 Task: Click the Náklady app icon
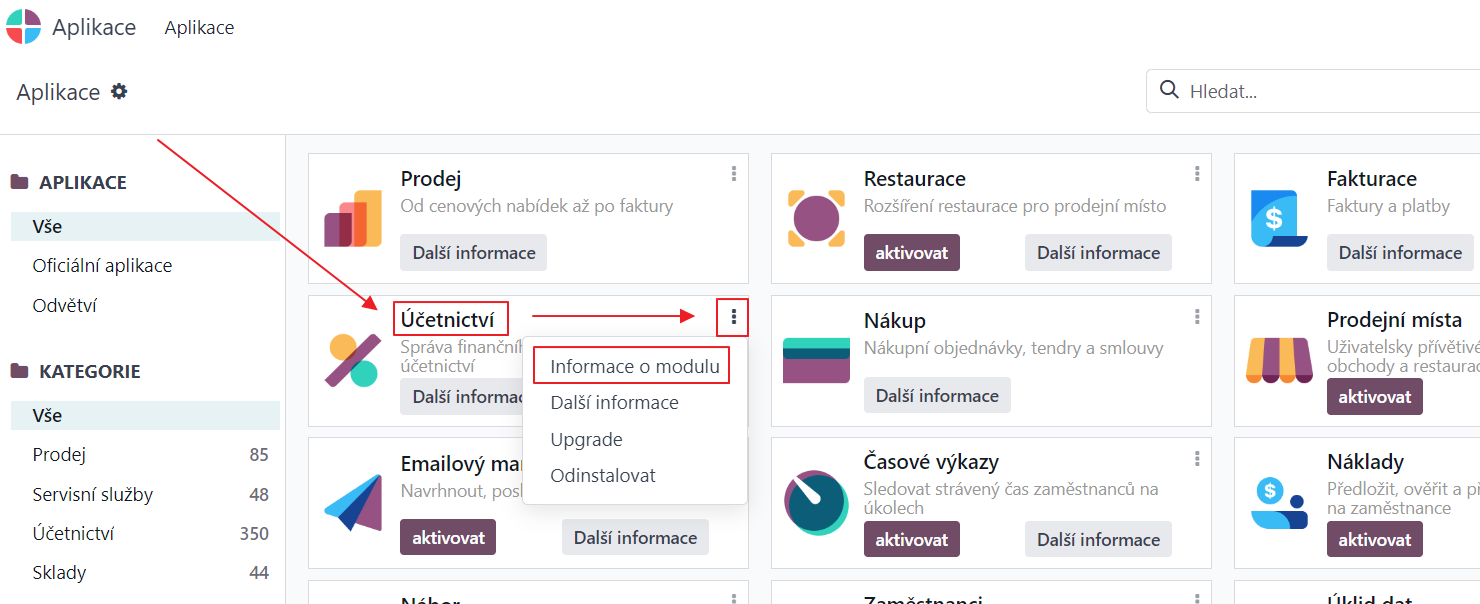(1279, 503)
